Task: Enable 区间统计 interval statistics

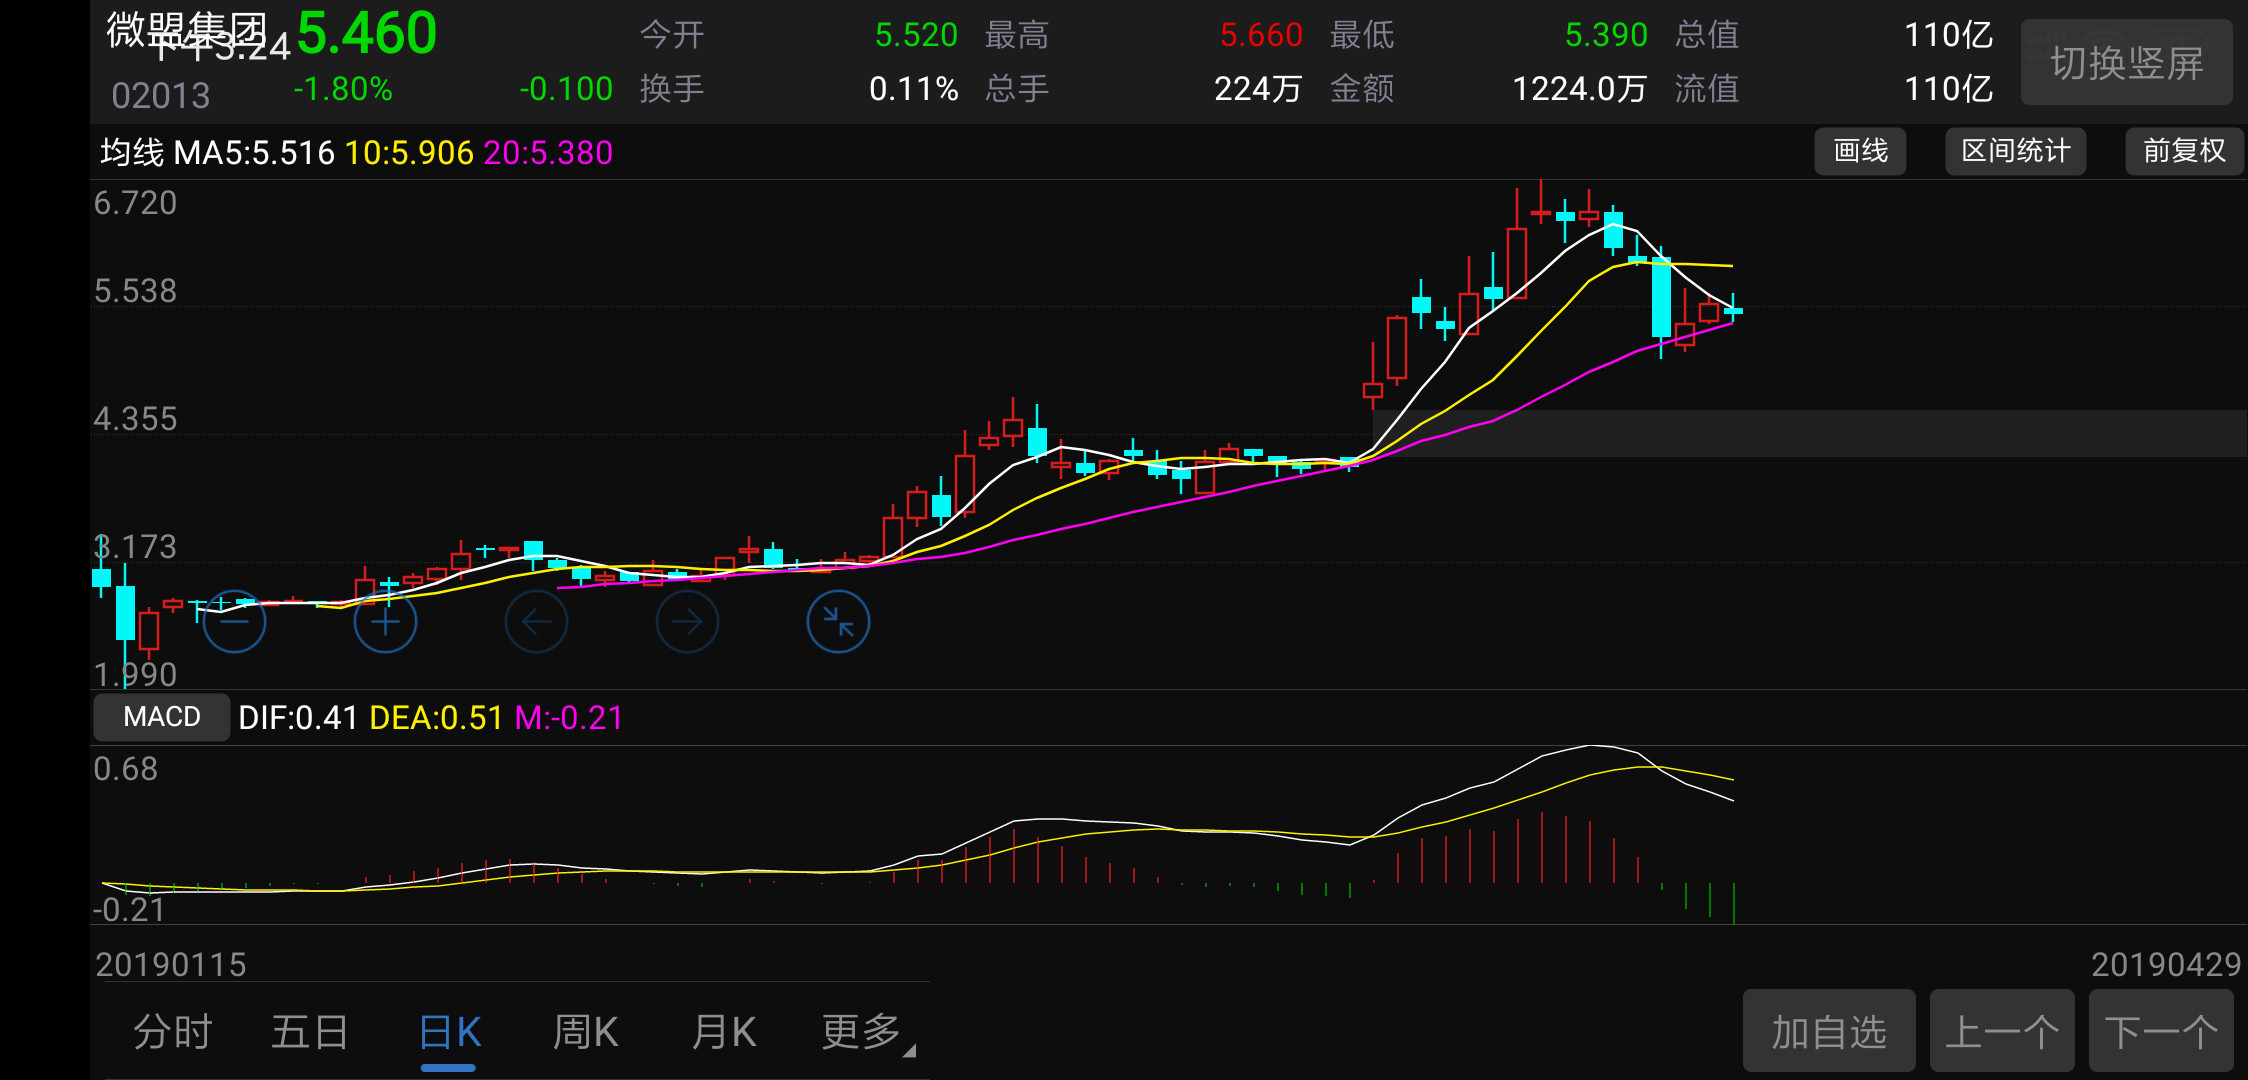Action: [2015, 151]
